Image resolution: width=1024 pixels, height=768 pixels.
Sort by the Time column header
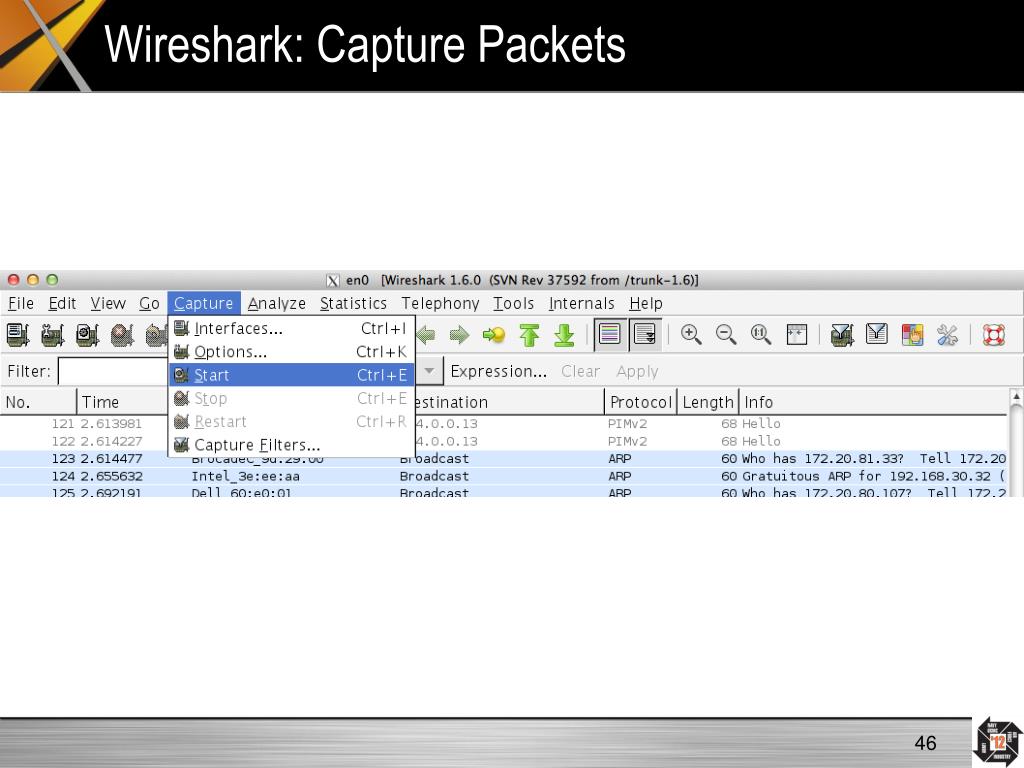coord(123,402)
